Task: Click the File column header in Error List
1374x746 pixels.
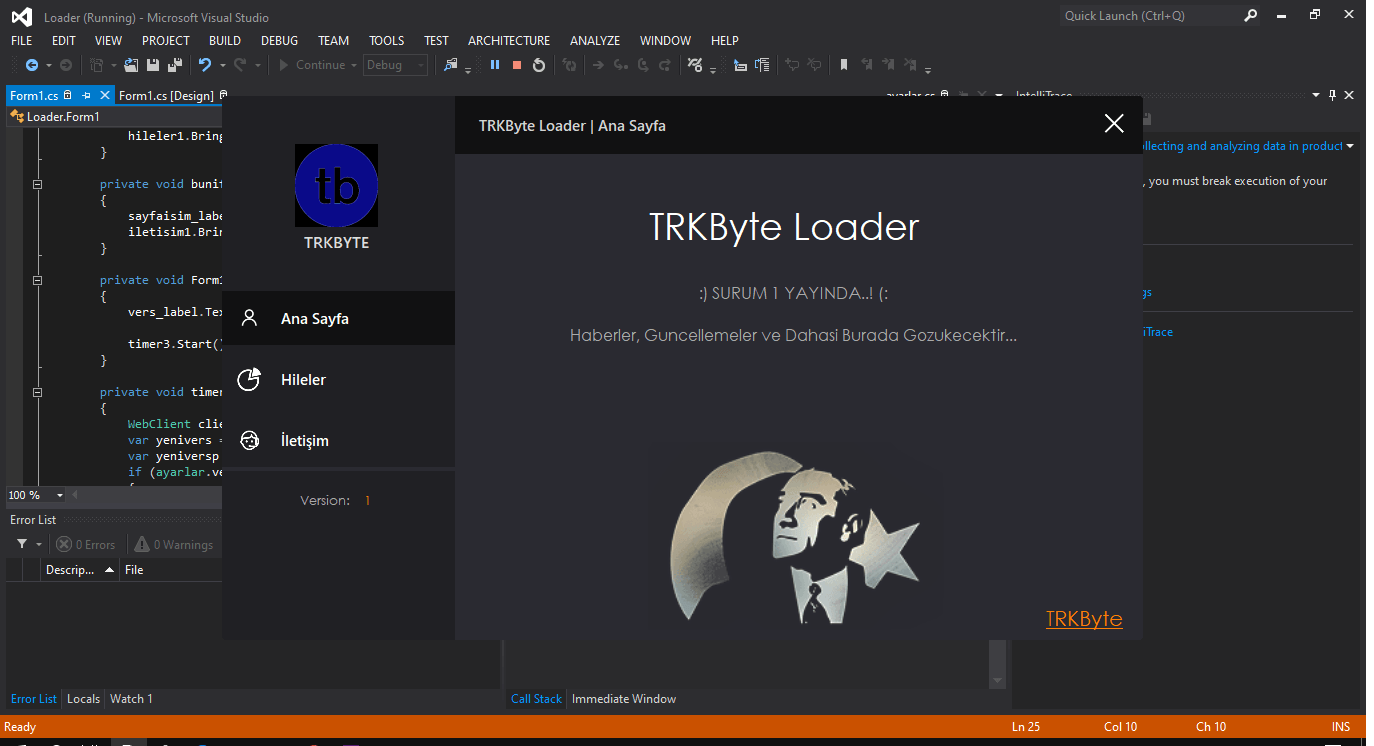Action: pyautogui.click(x=134, y=570)
